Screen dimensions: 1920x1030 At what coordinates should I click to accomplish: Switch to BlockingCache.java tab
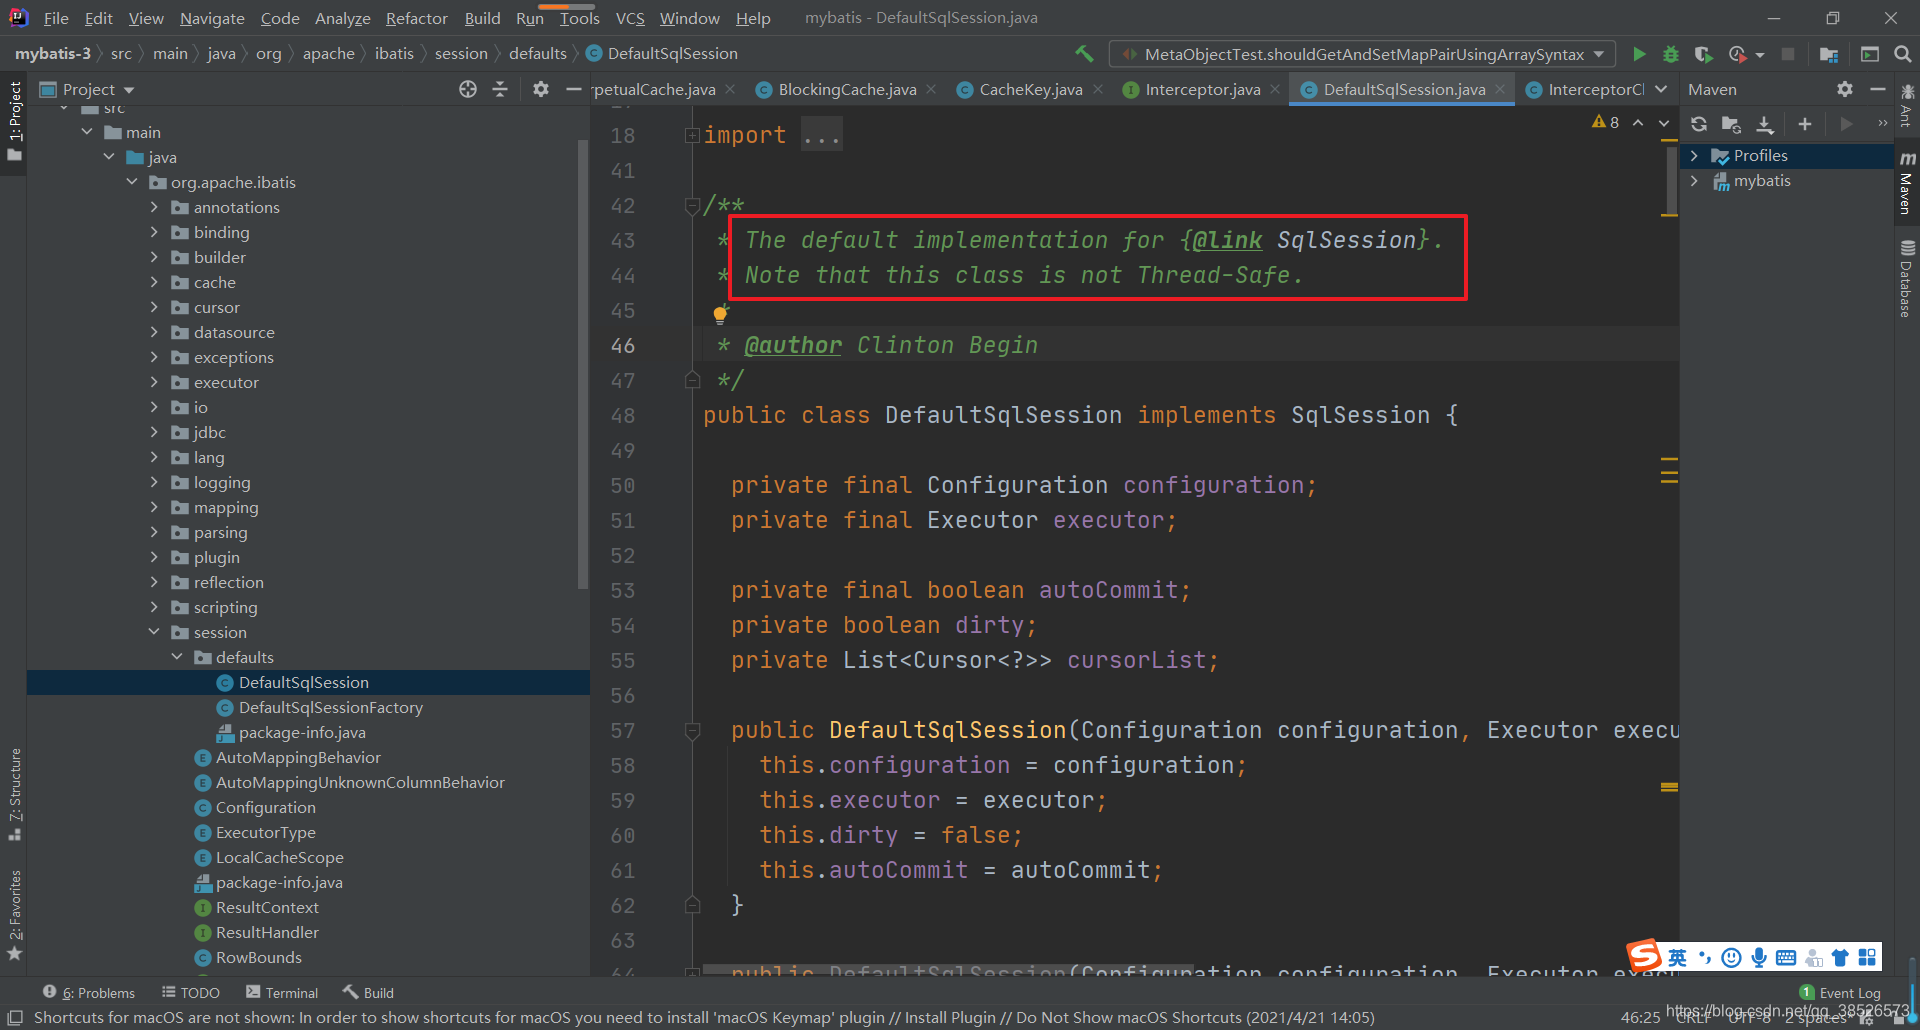[x=847, y=89]
